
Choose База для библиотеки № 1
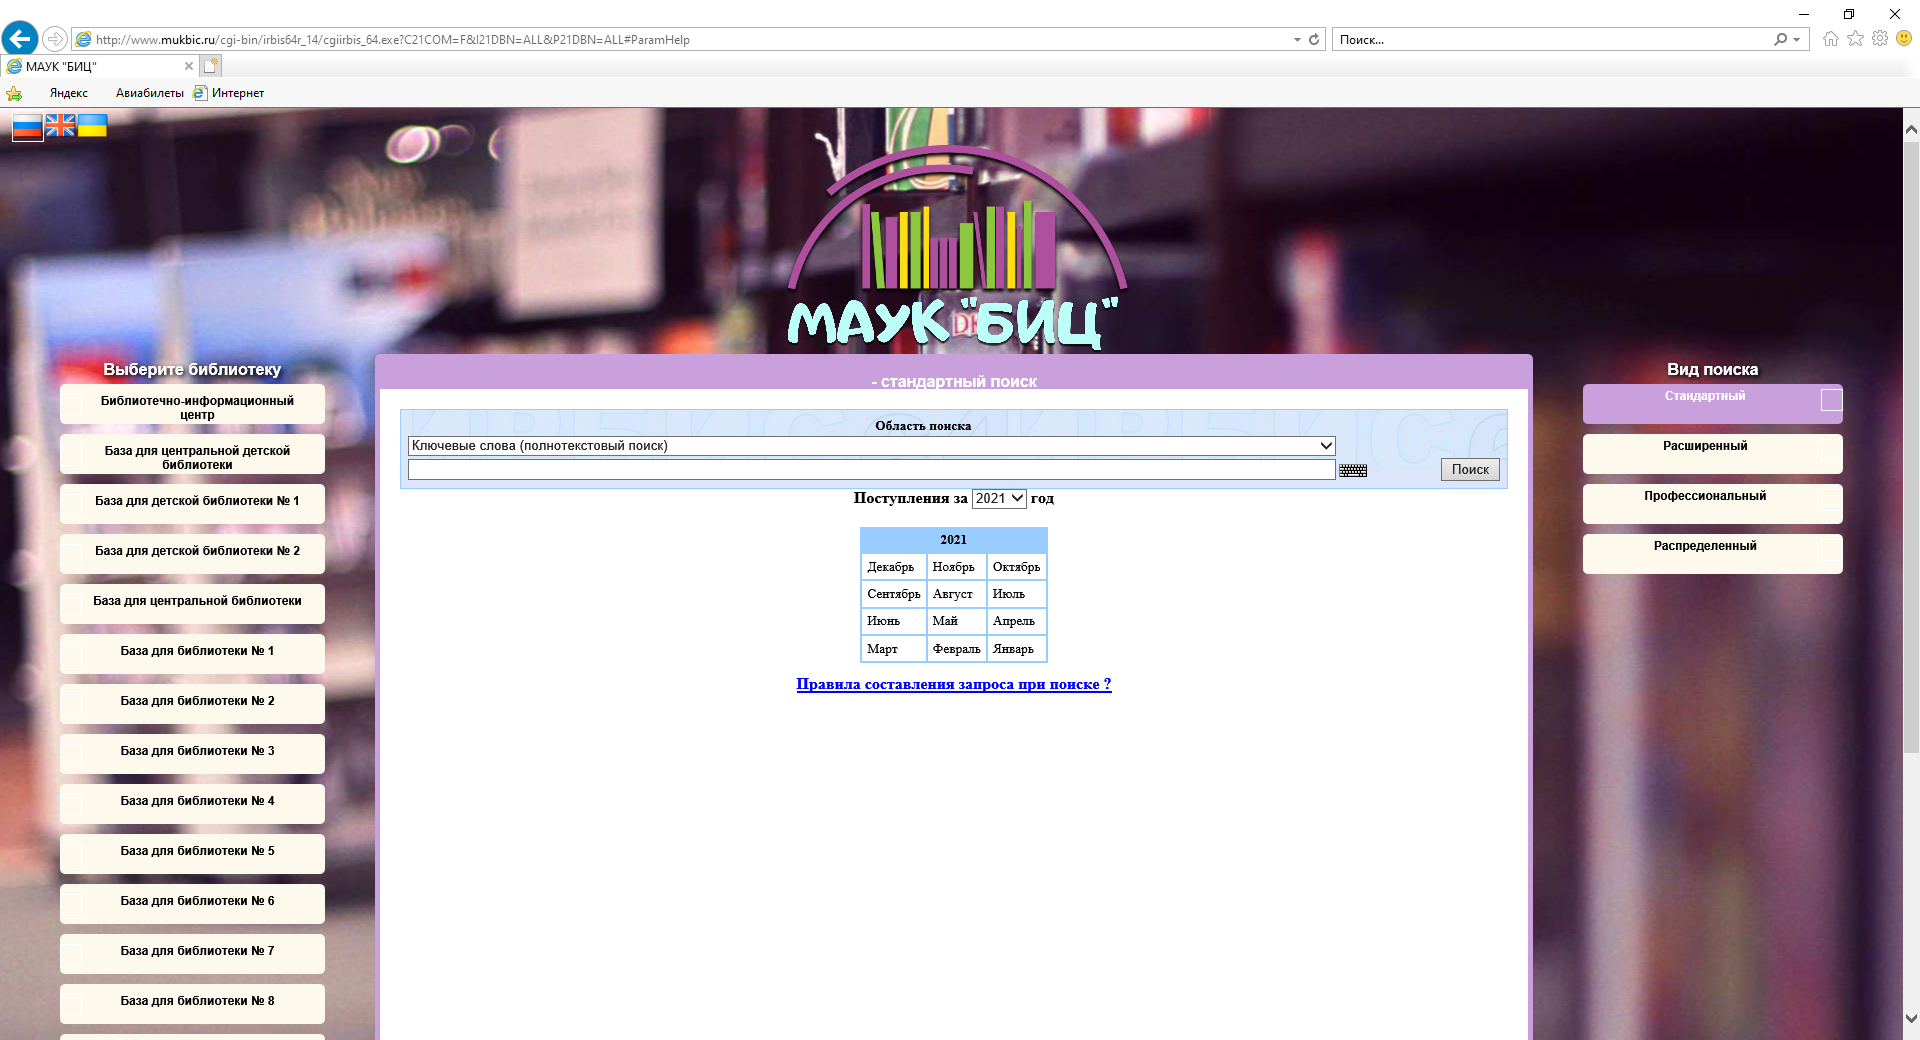(x=192, y=654)
